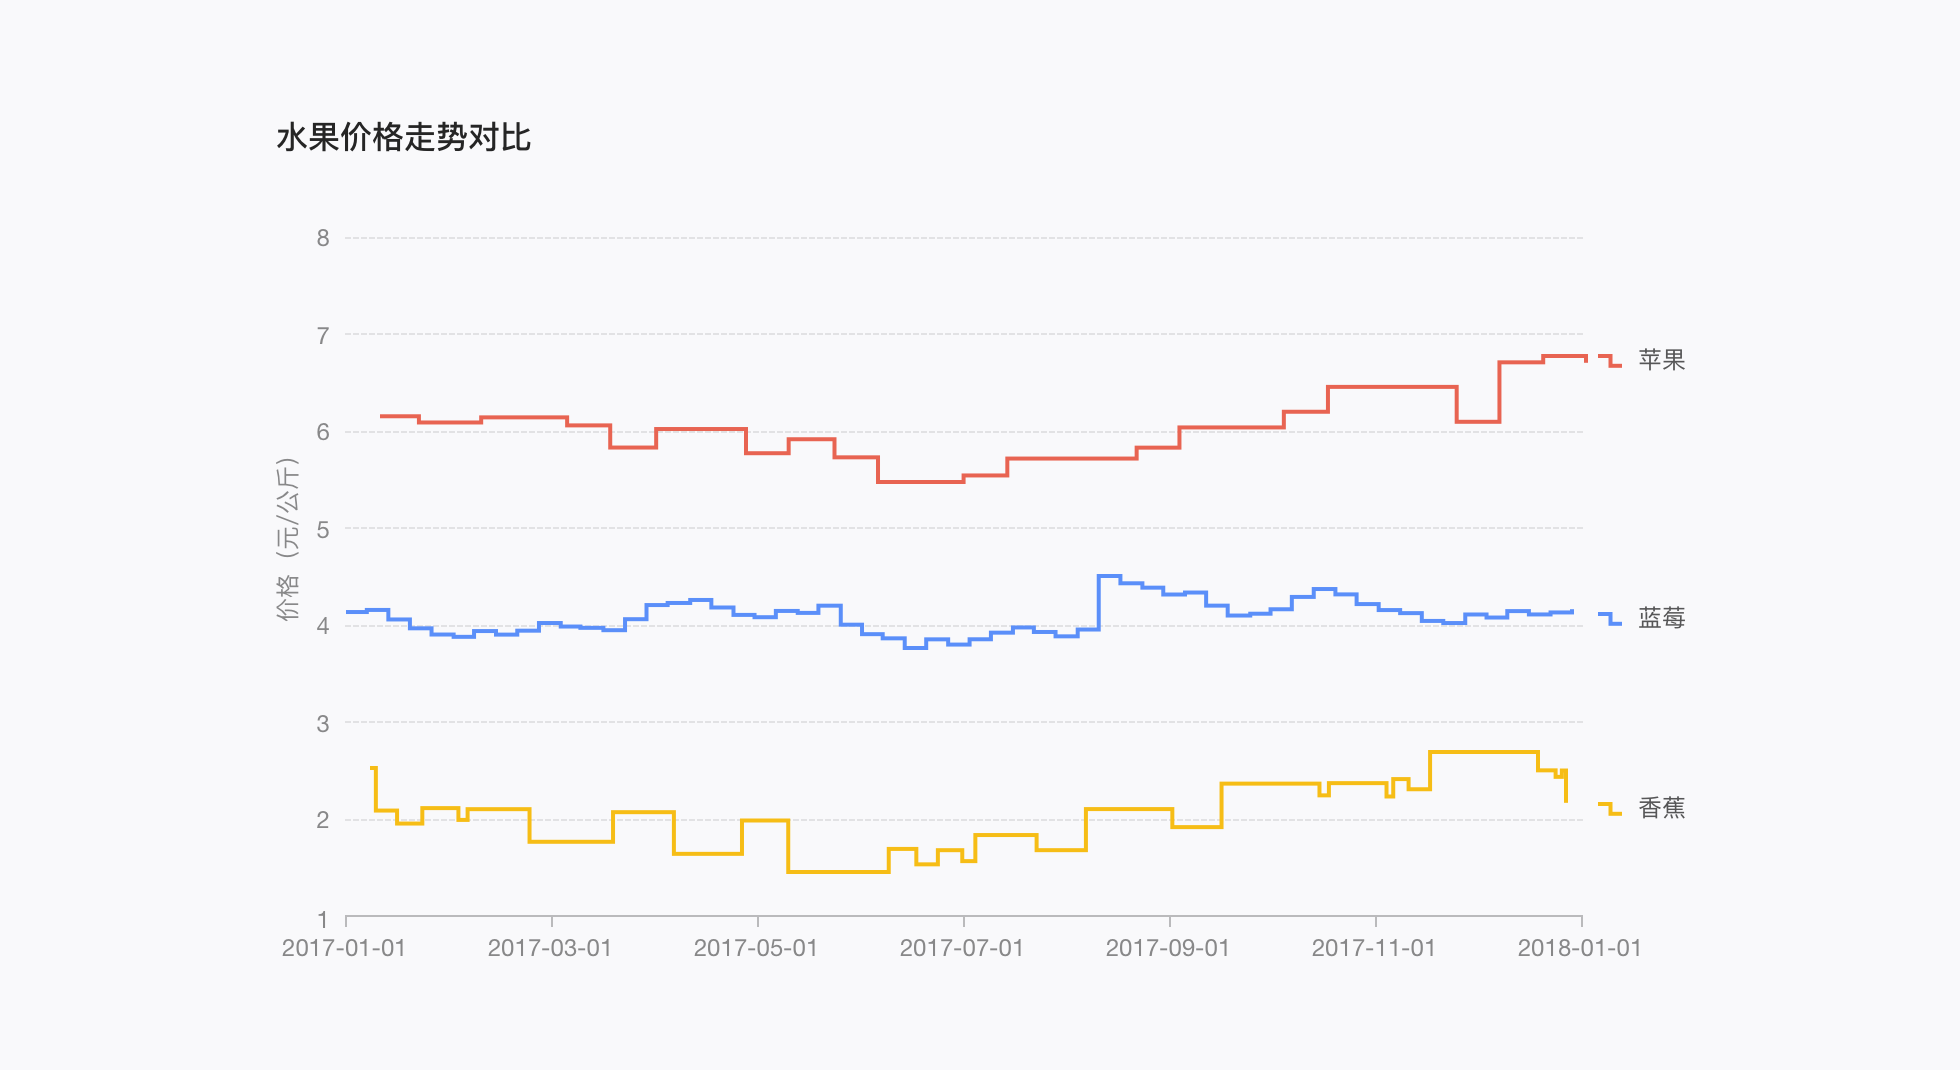Click the y-axis value 5
The width and height of the screenshot is (1960, 1070).
click(x=323, y=530)
